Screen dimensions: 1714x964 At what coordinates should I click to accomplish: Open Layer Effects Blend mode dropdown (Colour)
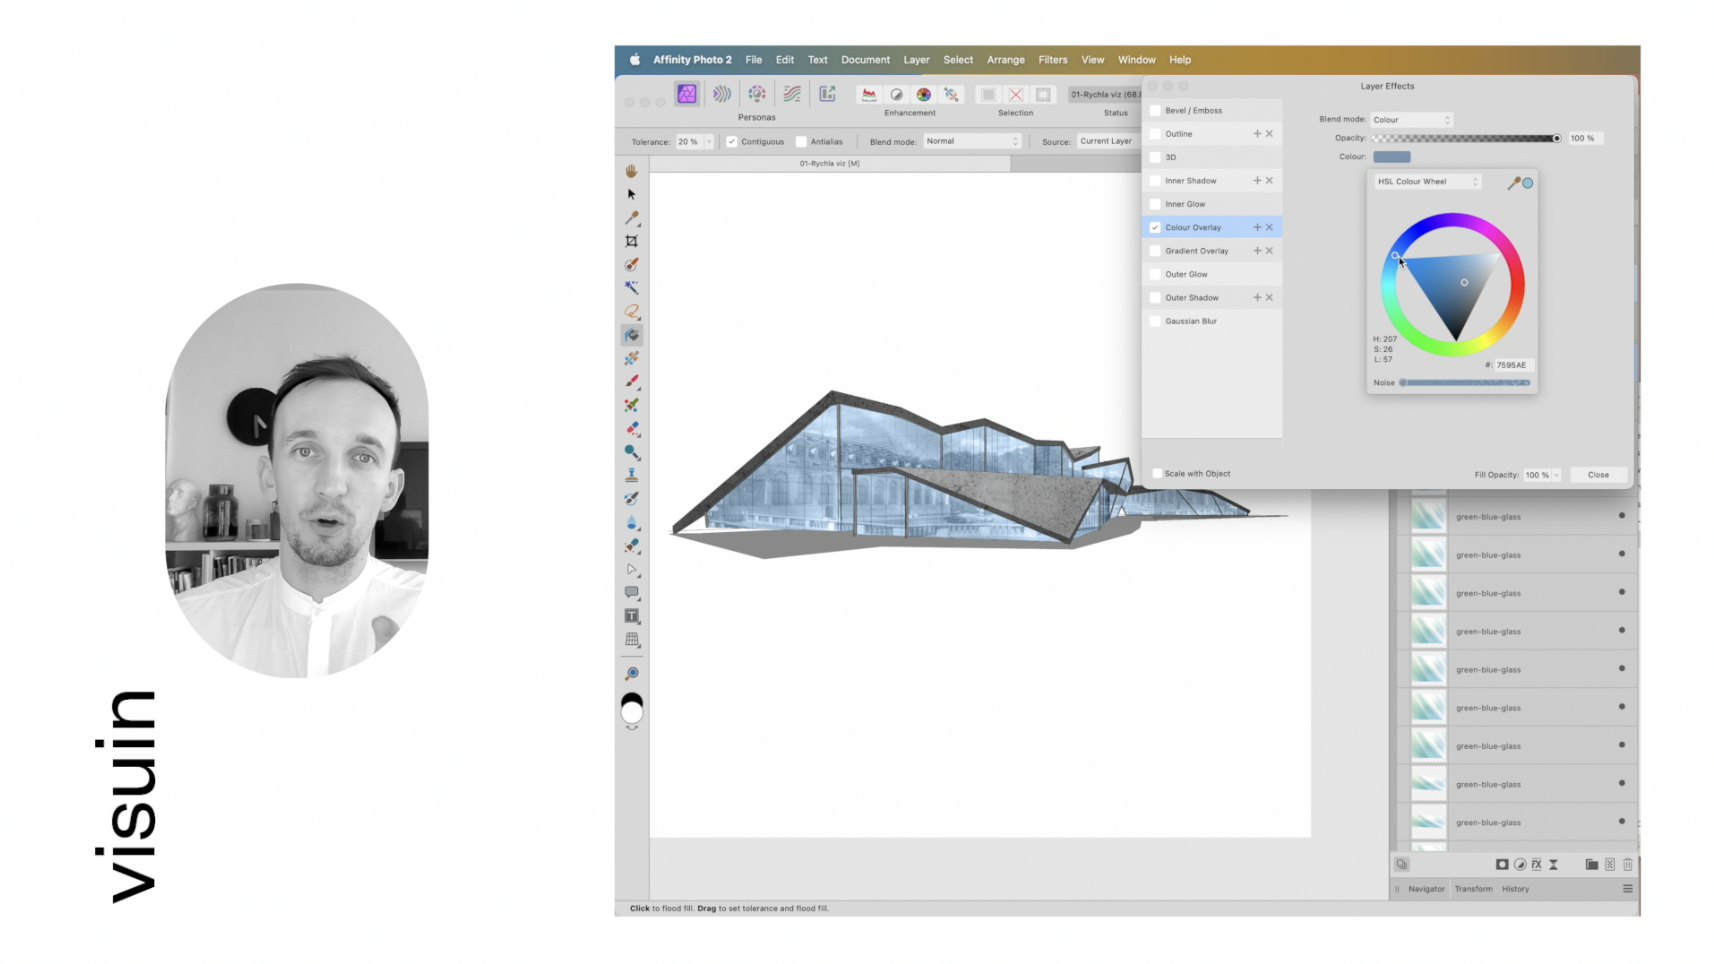tap(1411, 120)
